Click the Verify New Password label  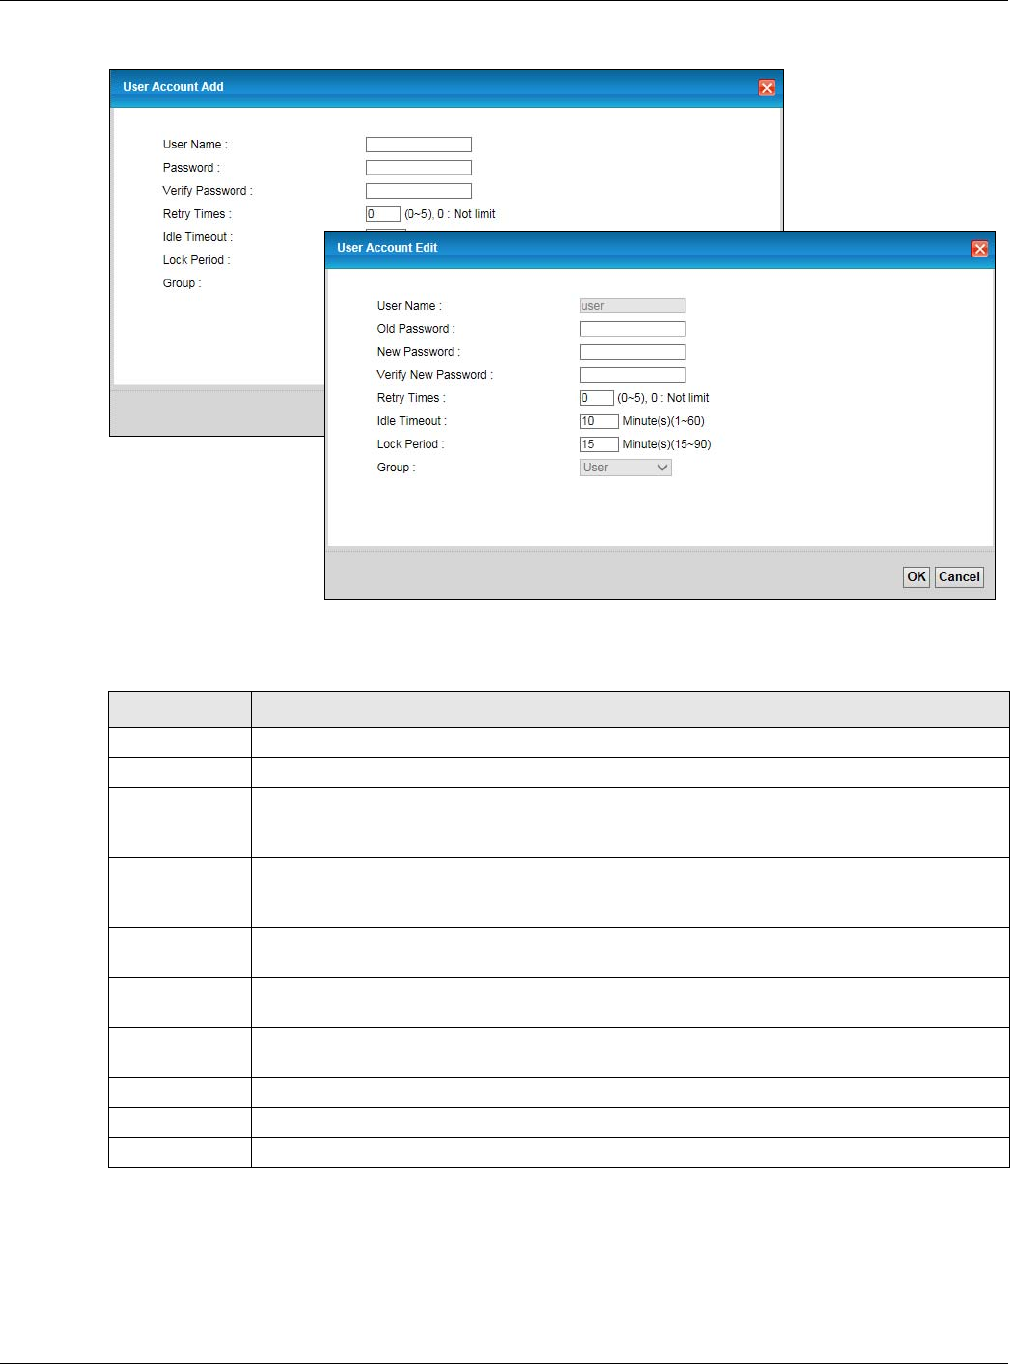coord(435,375)
